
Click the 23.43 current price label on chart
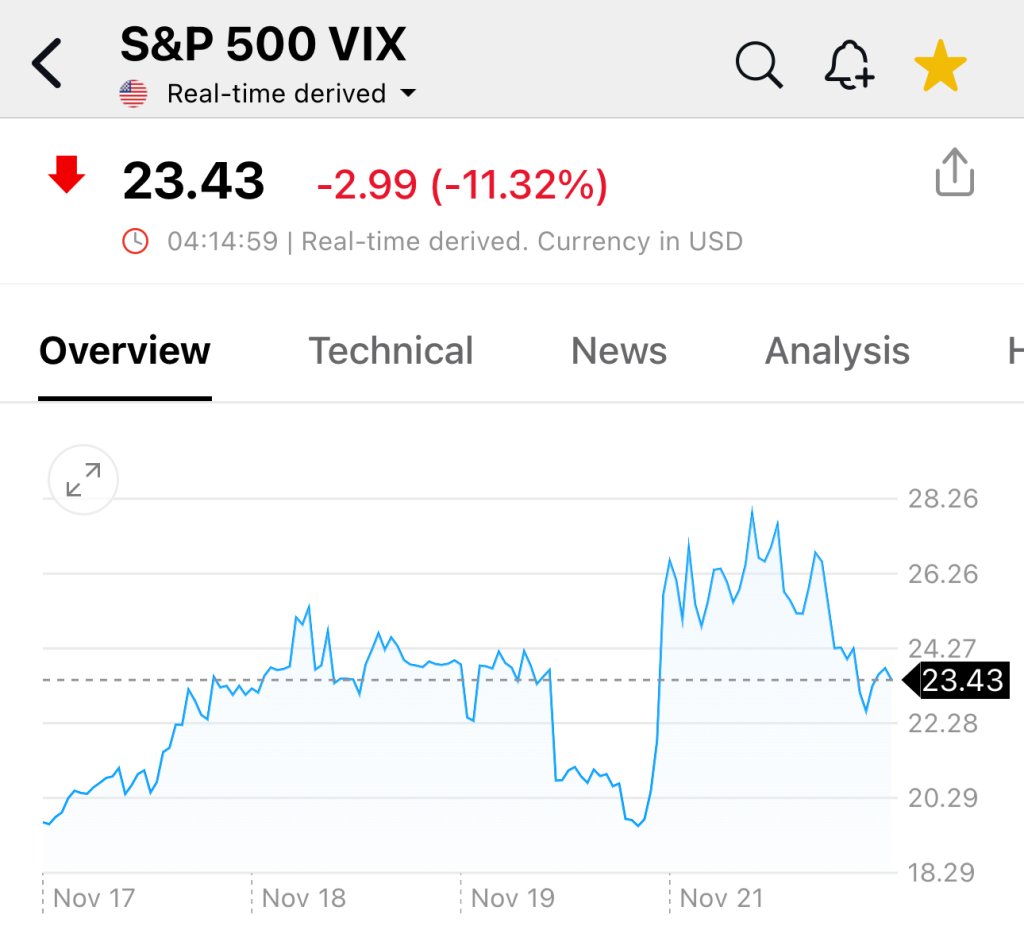(x=961, y=681)
